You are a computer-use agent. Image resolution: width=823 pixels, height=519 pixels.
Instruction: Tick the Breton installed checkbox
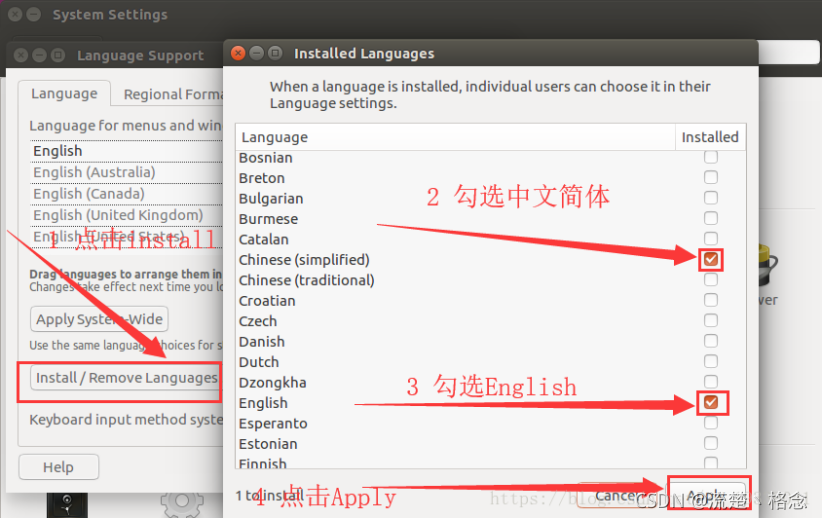[711, 177]
